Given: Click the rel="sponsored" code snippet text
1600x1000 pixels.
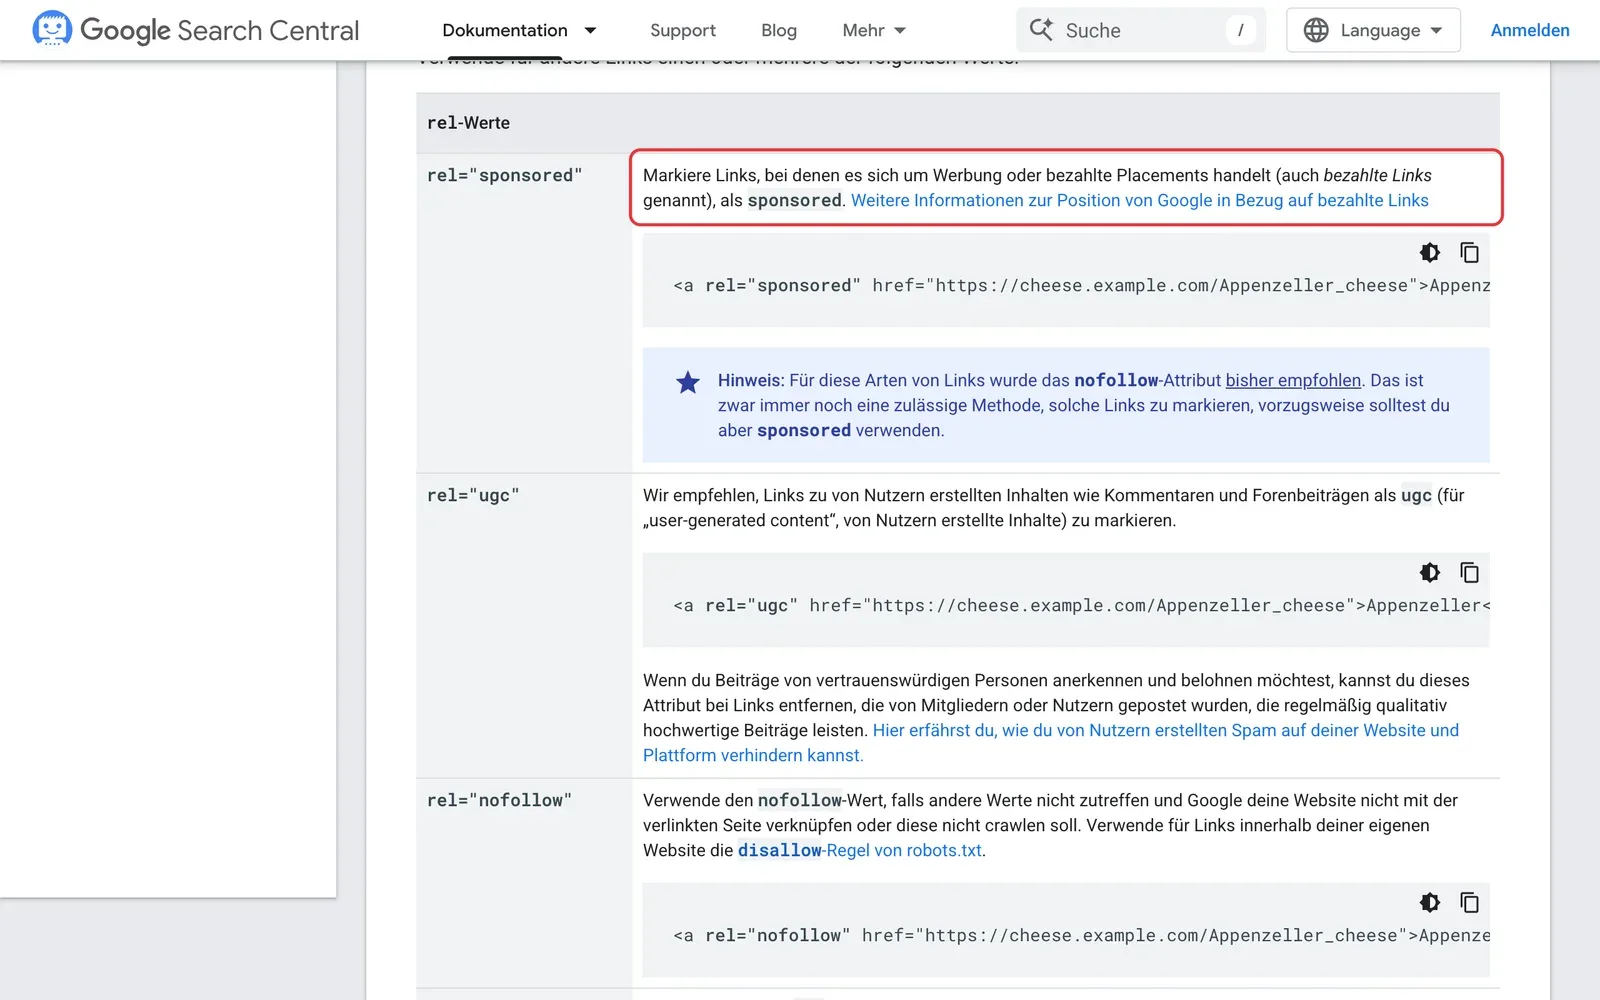Looking at the screenshot, I should click(x=1082, y=286).
